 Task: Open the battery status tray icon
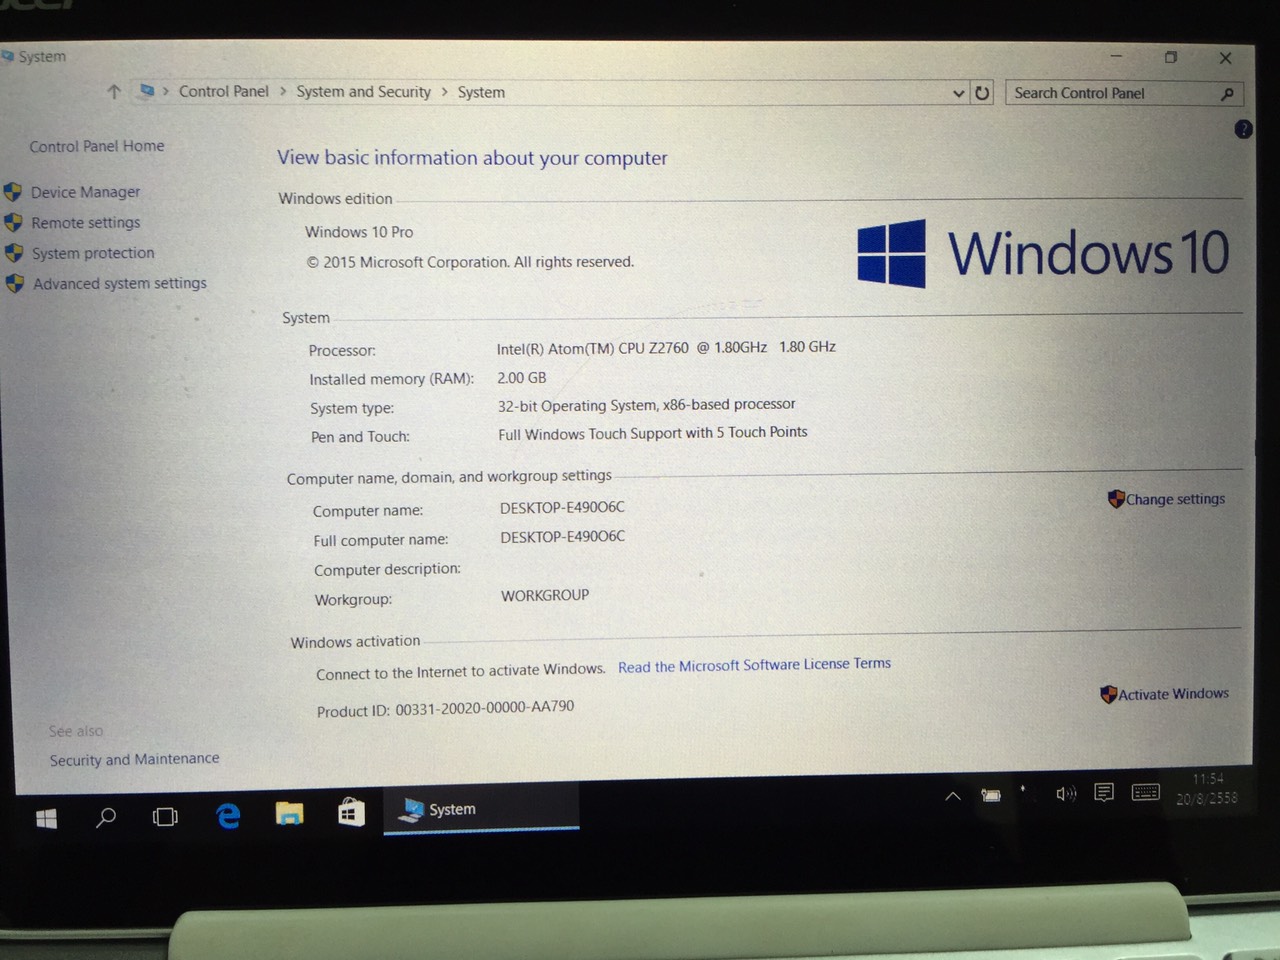click(x=990, y=795)
